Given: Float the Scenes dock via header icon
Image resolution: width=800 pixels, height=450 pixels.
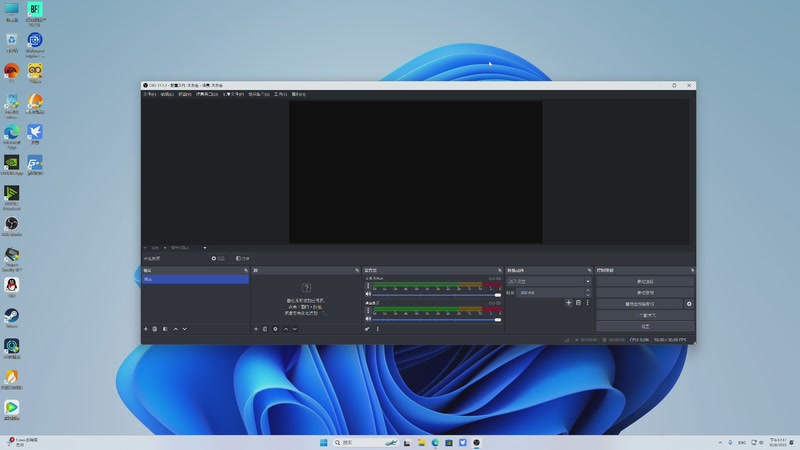Looking at the screenshot, I should tap(246, 270).
